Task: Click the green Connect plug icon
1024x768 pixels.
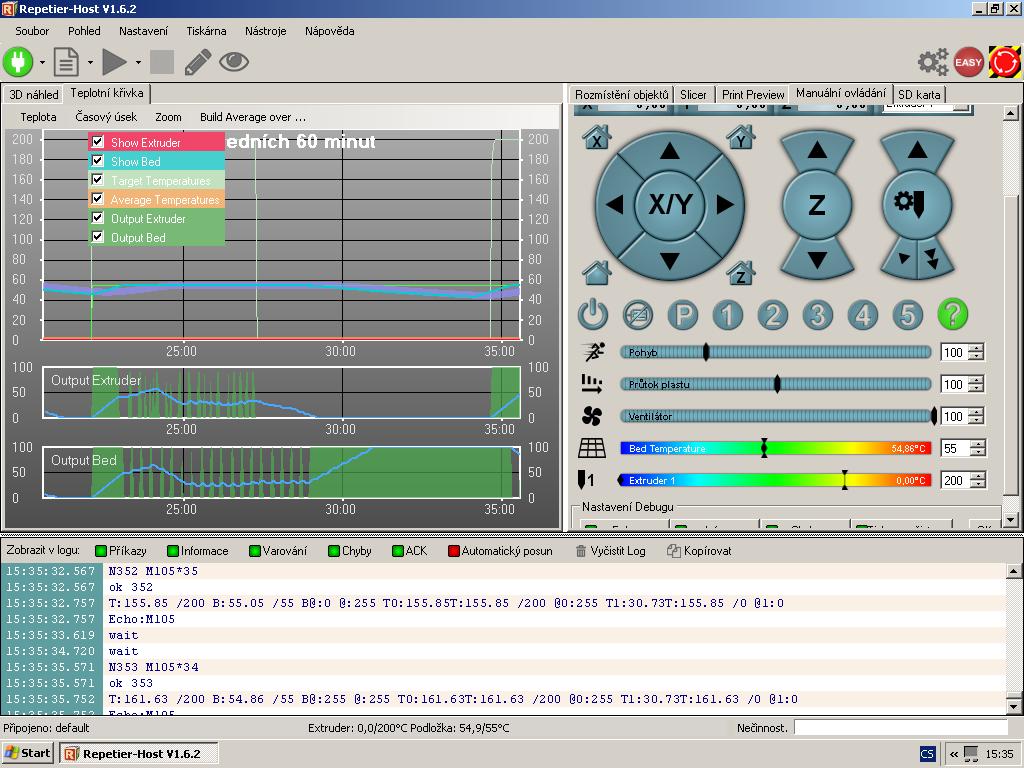Action: [18, 62]
